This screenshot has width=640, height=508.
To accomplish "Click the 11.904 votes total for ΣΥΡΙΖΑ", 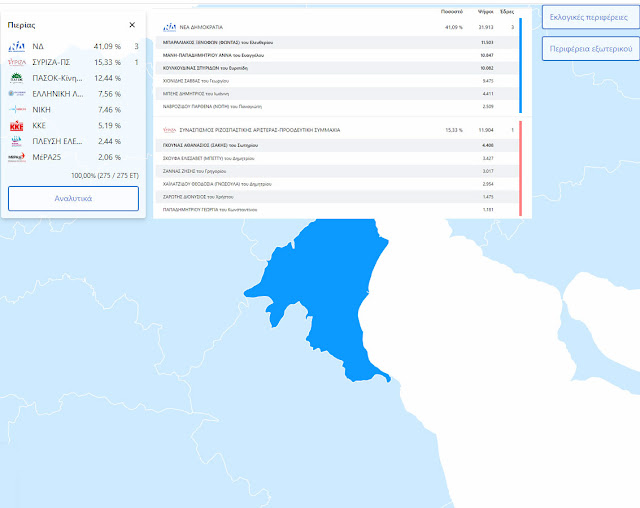I will point(486,130).
